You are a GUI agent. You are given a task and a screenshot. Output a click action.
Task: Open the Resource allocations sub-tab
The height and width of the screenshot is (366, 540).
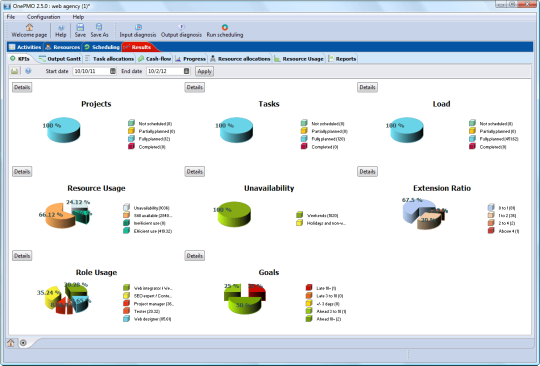[240, 59]
